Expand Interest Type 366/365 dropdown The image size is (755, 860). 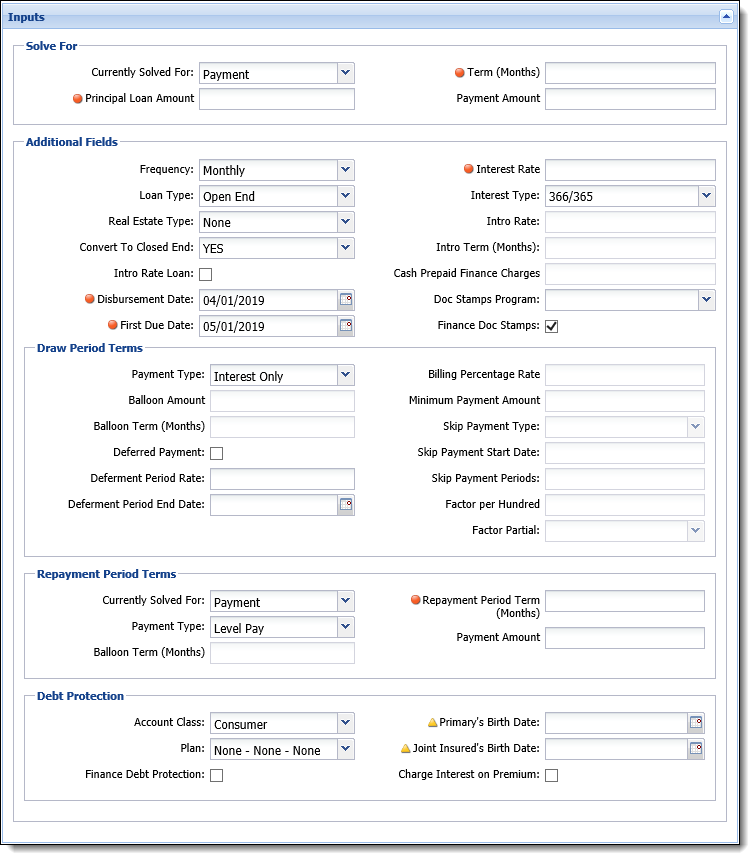(707, 196)
